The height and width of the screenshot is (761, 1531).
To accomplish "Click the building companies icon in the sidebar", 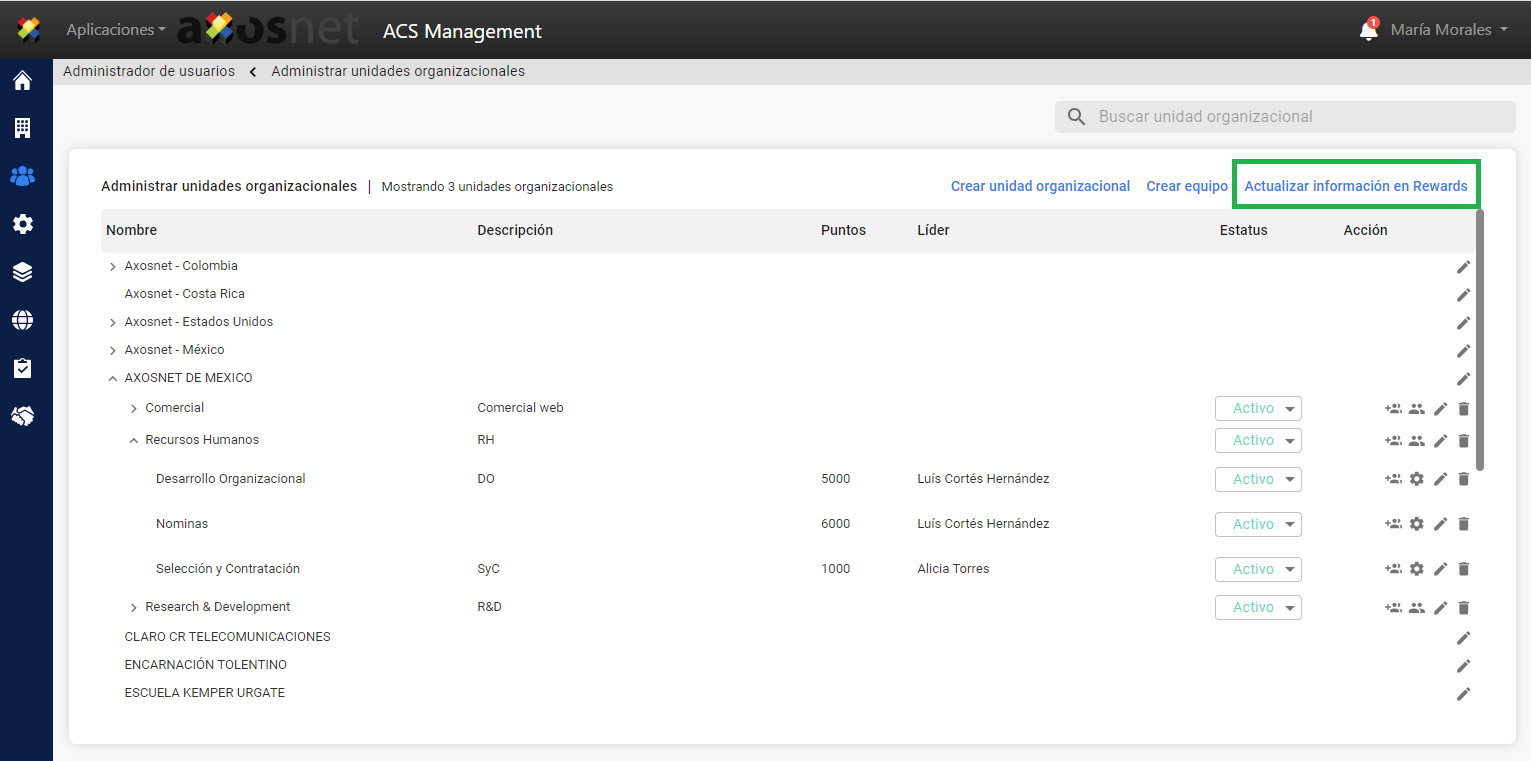I will [22, 128].
